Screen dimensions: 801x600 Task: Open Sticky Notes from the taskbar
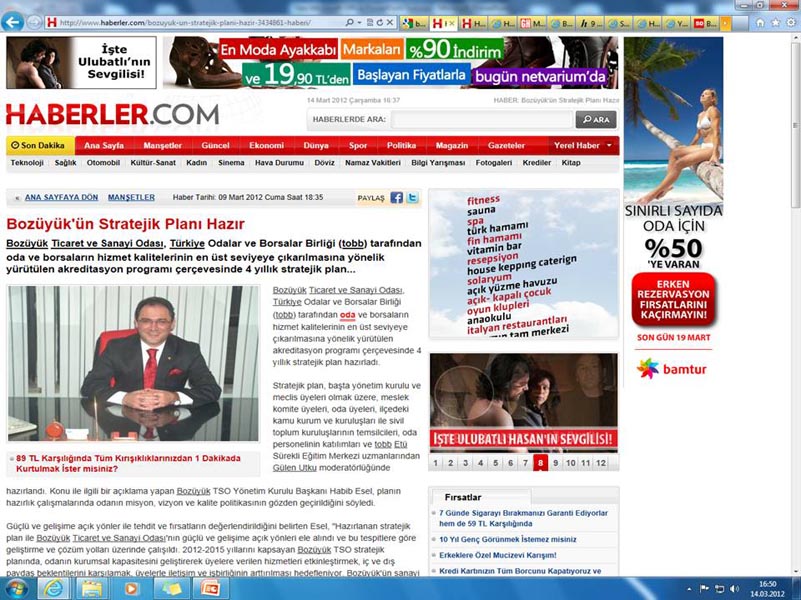(171, 589)
